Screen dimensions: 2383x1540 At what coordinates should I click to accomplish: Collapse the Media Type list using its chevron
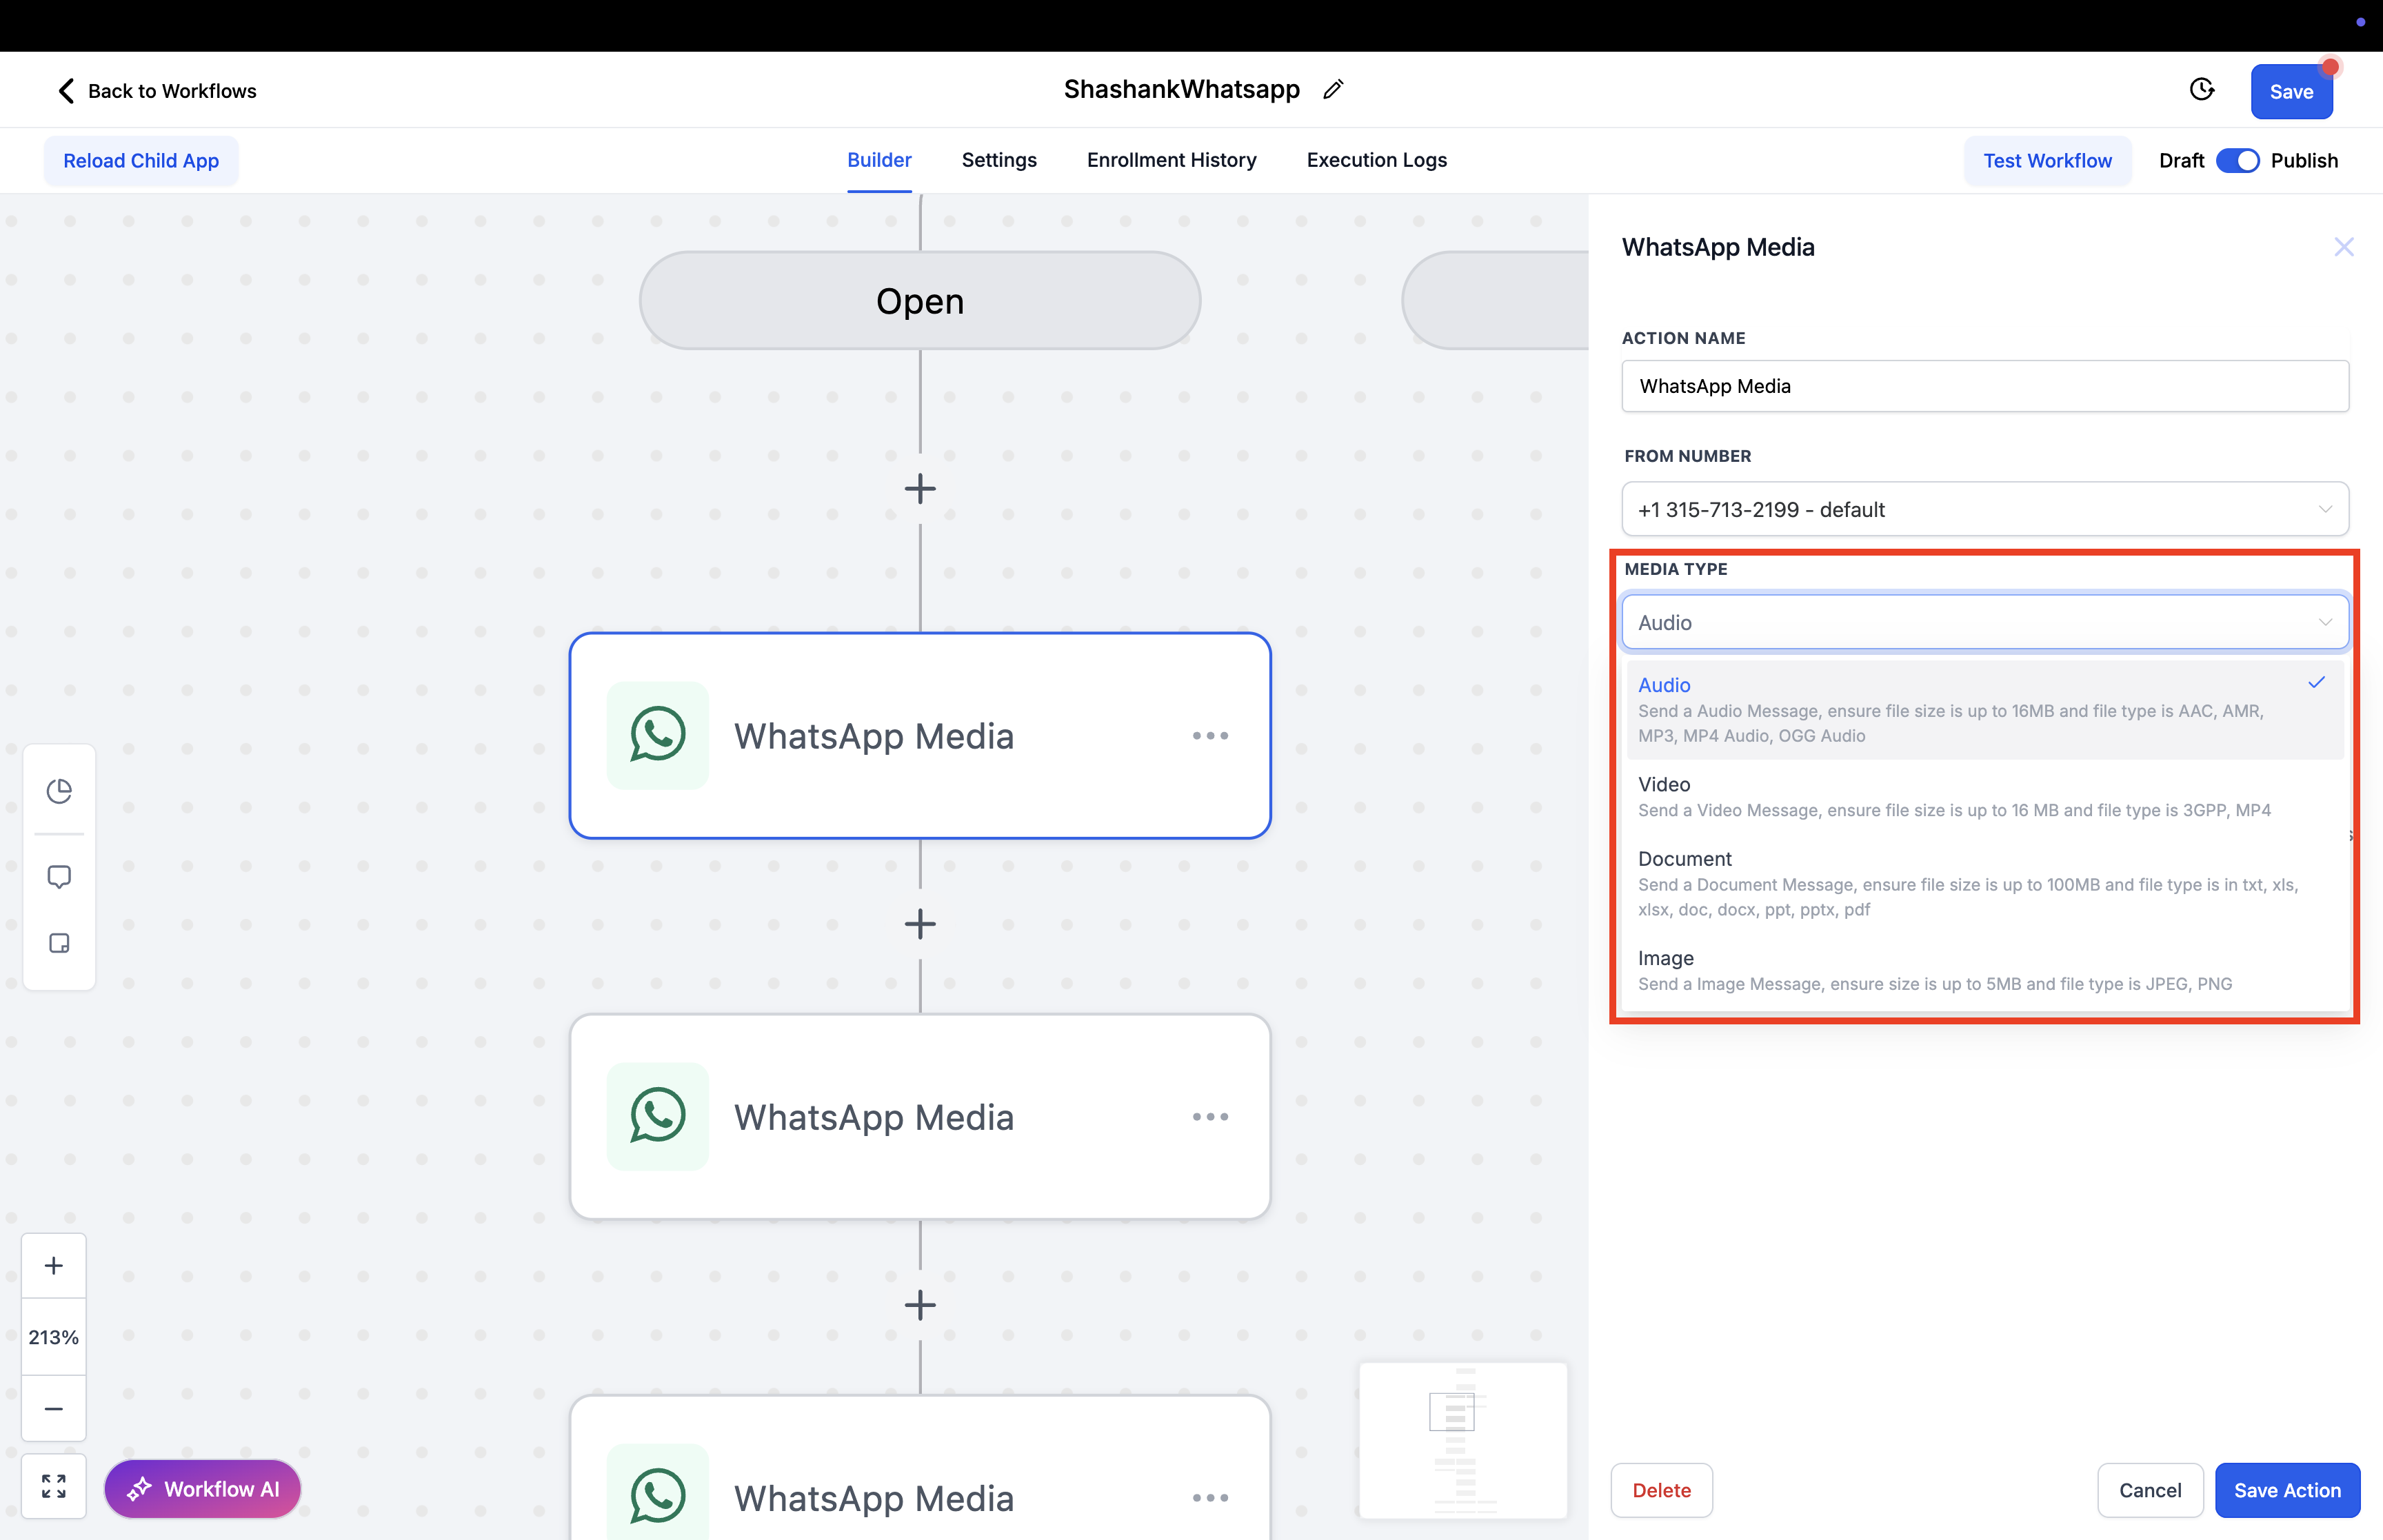[2325, 623]
